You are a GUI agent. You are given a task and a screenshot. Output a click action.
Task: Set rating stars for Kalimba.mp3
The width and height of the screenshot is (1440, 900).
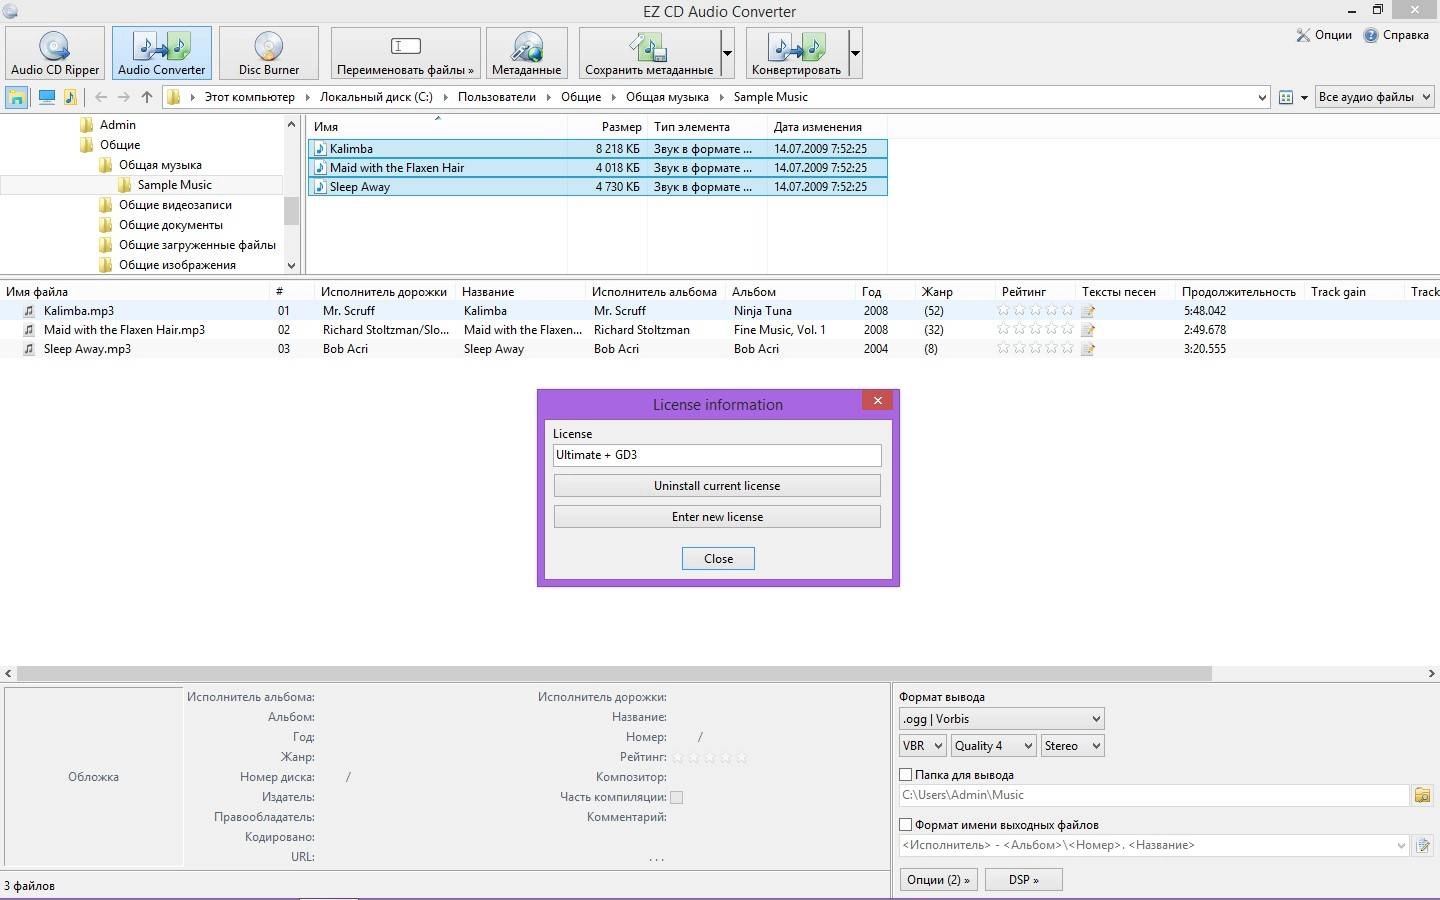coord(1036,311)
